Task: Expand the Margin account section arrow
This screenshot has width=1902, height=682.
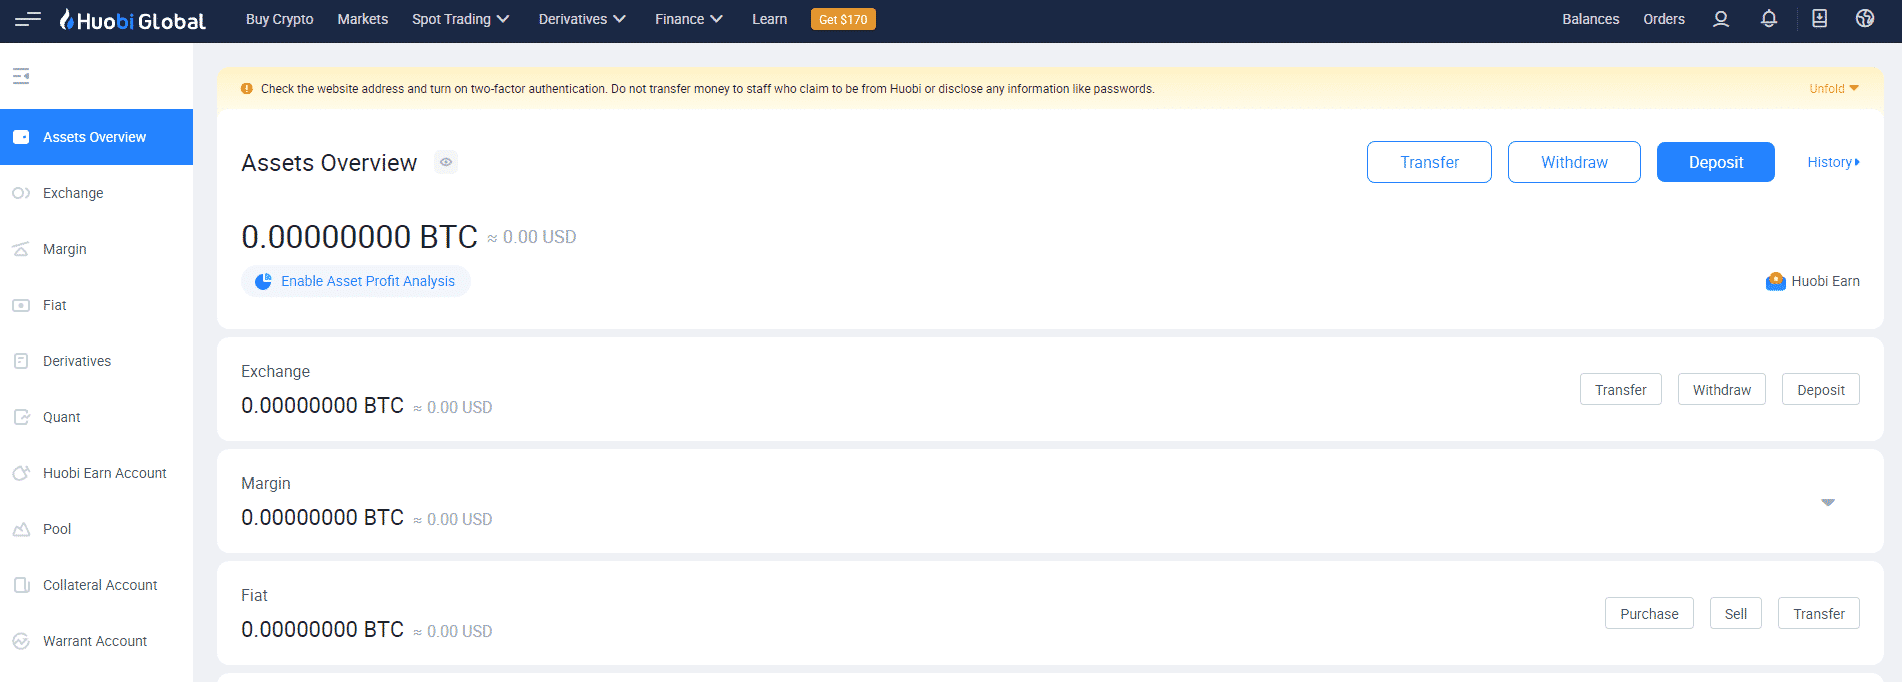Action: click(x=1827, y=502)
